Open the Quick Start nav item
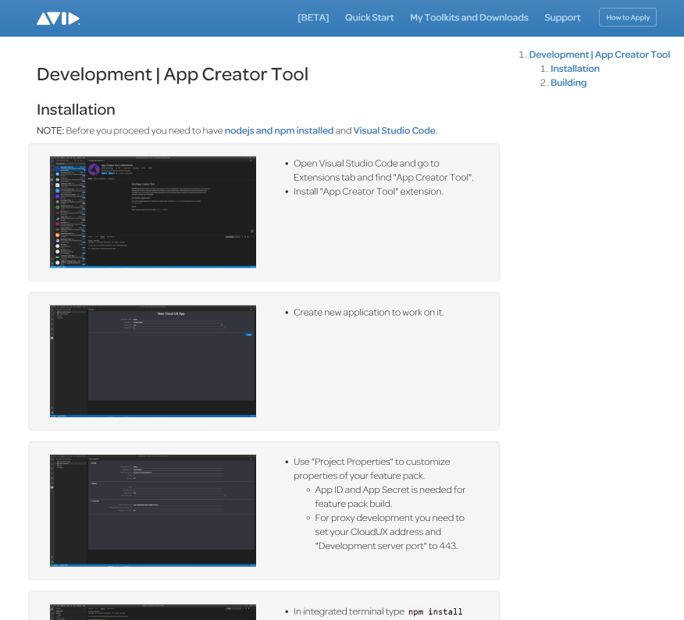Image resolution: width=684 pixels, height=620 pixels. click(369, 17)
